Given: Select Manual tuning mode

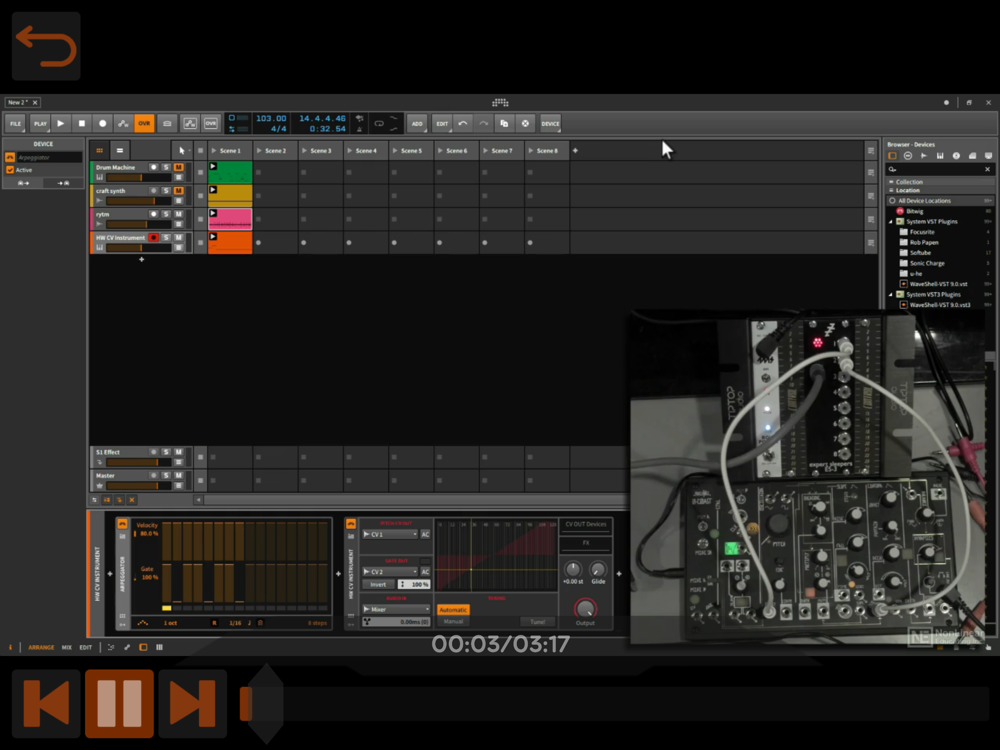Looking at the screenshot, I should click(453, 621).
